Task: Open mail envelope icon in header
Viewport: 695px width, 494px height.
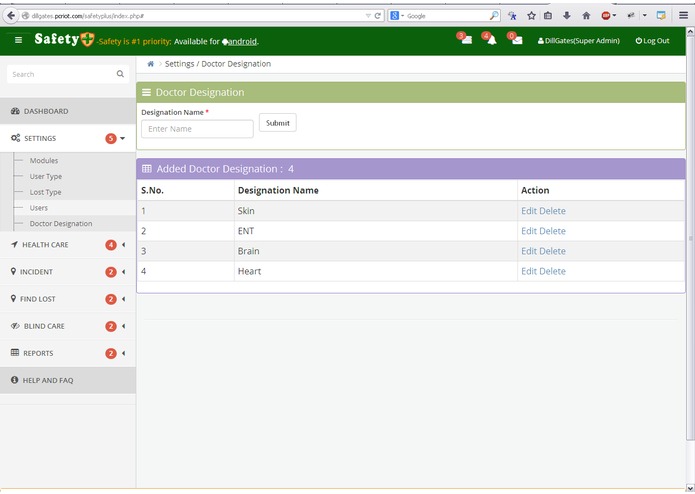Action: click(x=515, y=39)
